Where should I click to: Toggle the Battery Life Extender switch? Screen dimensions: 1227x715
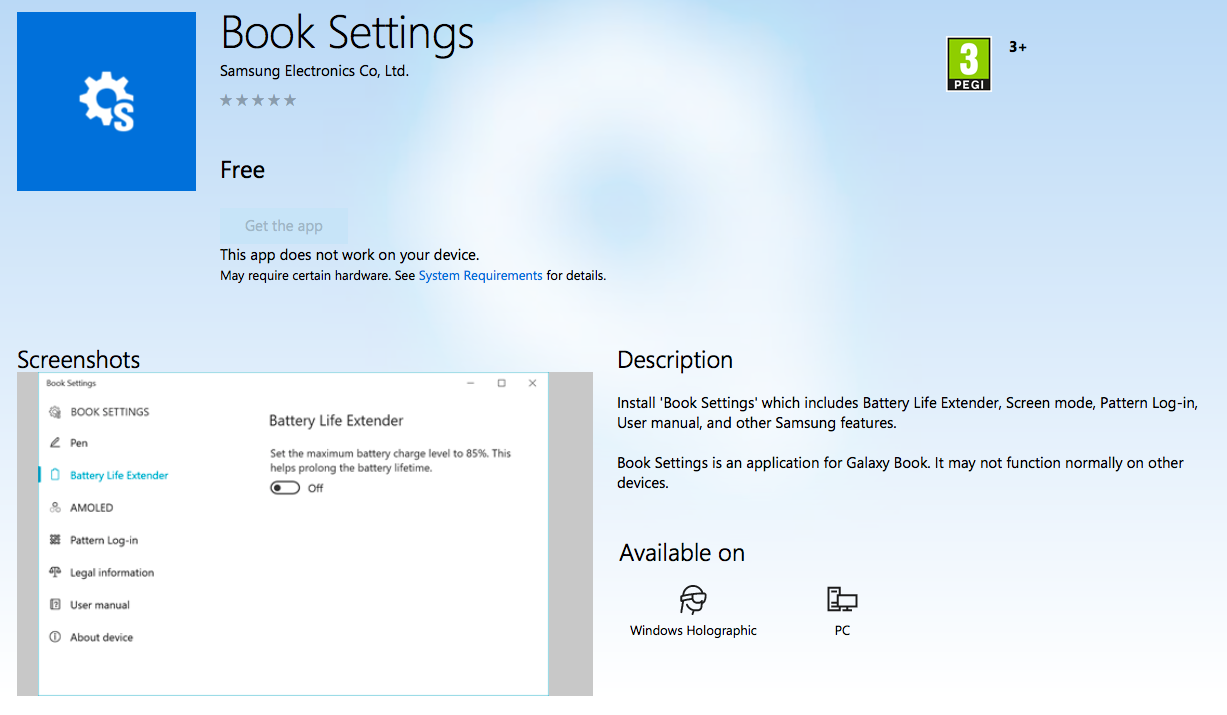click(x=285, y=488)
